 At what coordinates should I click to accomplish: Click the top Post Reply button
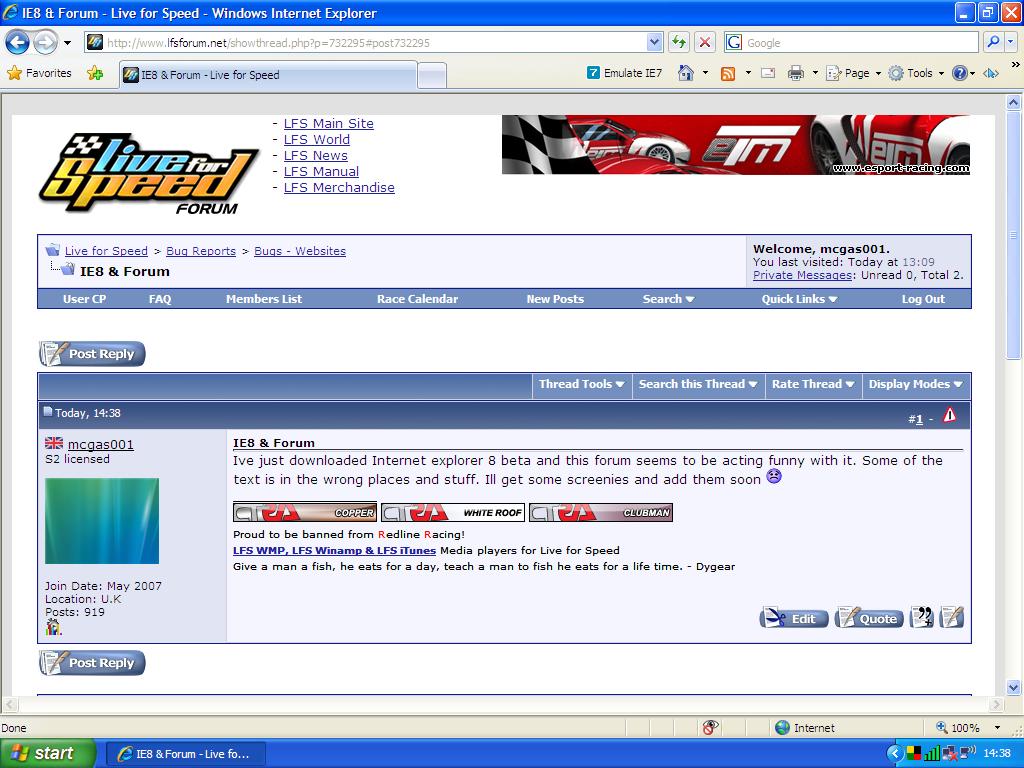click(92, 353)
